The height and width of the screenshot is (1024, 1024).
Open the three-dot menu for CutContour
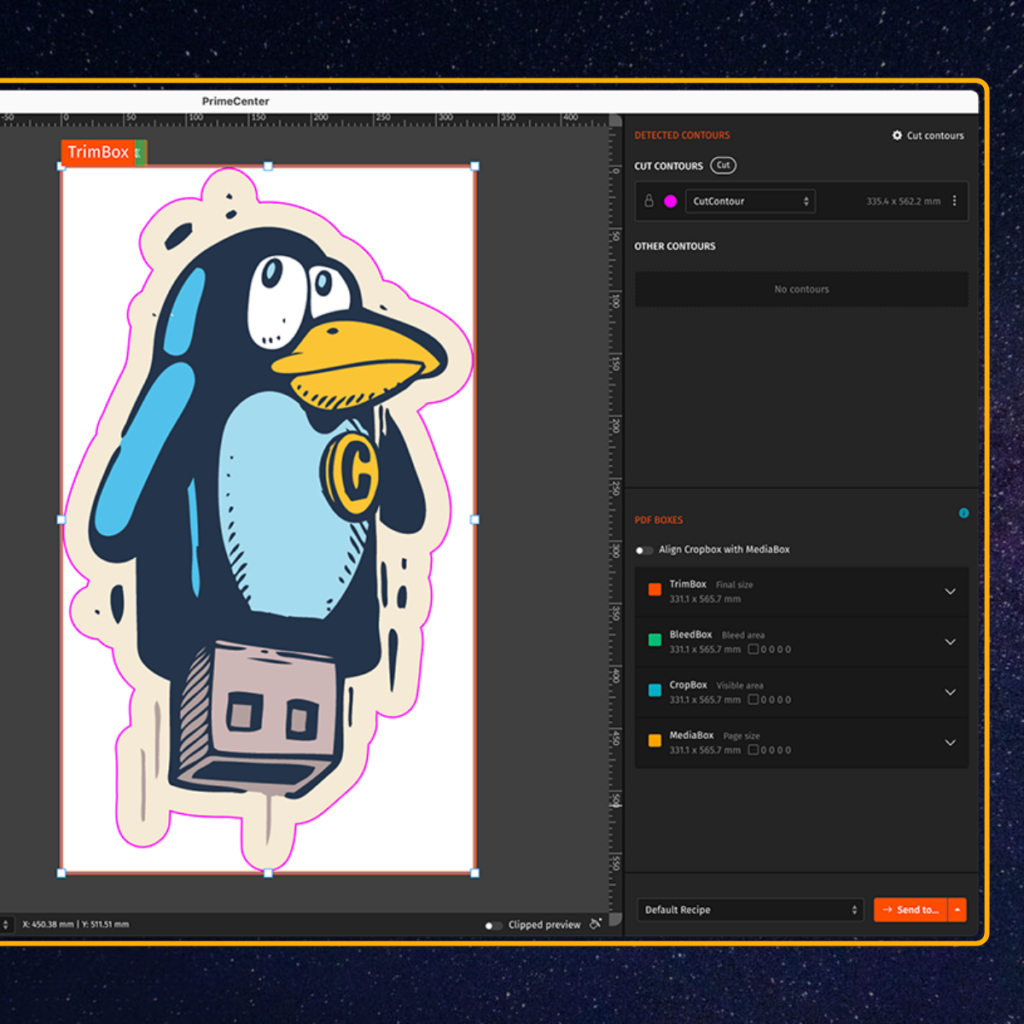(x=954, y=201)
